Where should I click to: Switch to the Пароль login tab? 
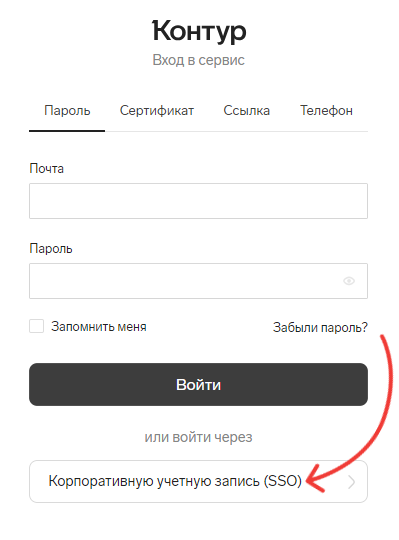click(x=67, y=111)
